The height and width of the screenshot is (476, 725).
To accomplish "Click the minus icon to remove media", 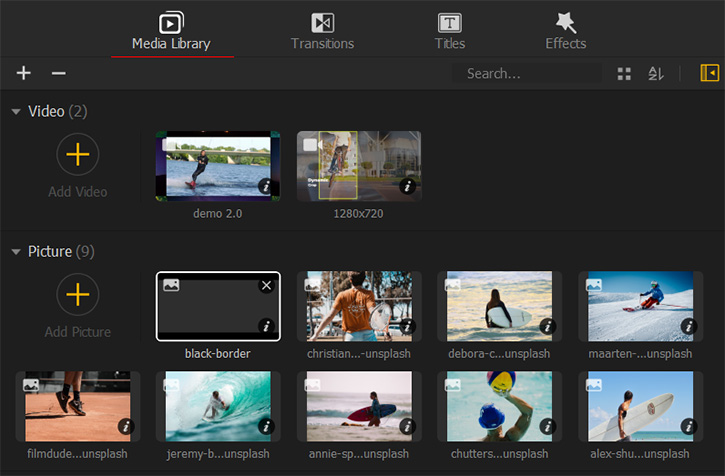I will click(58, 73).
